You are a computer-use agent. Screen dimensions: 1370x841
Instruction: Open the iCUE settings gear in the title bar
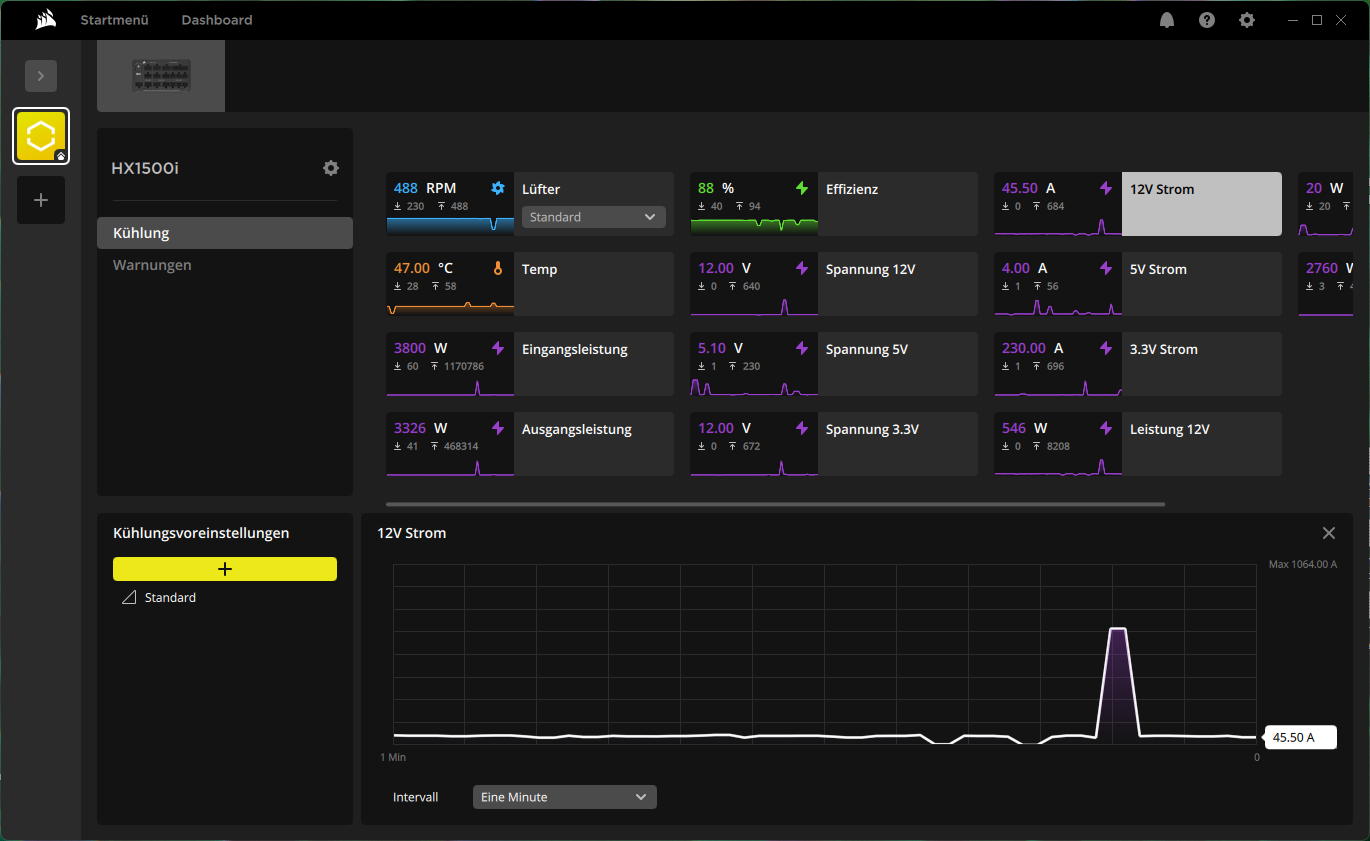[x=1247, y=20]
